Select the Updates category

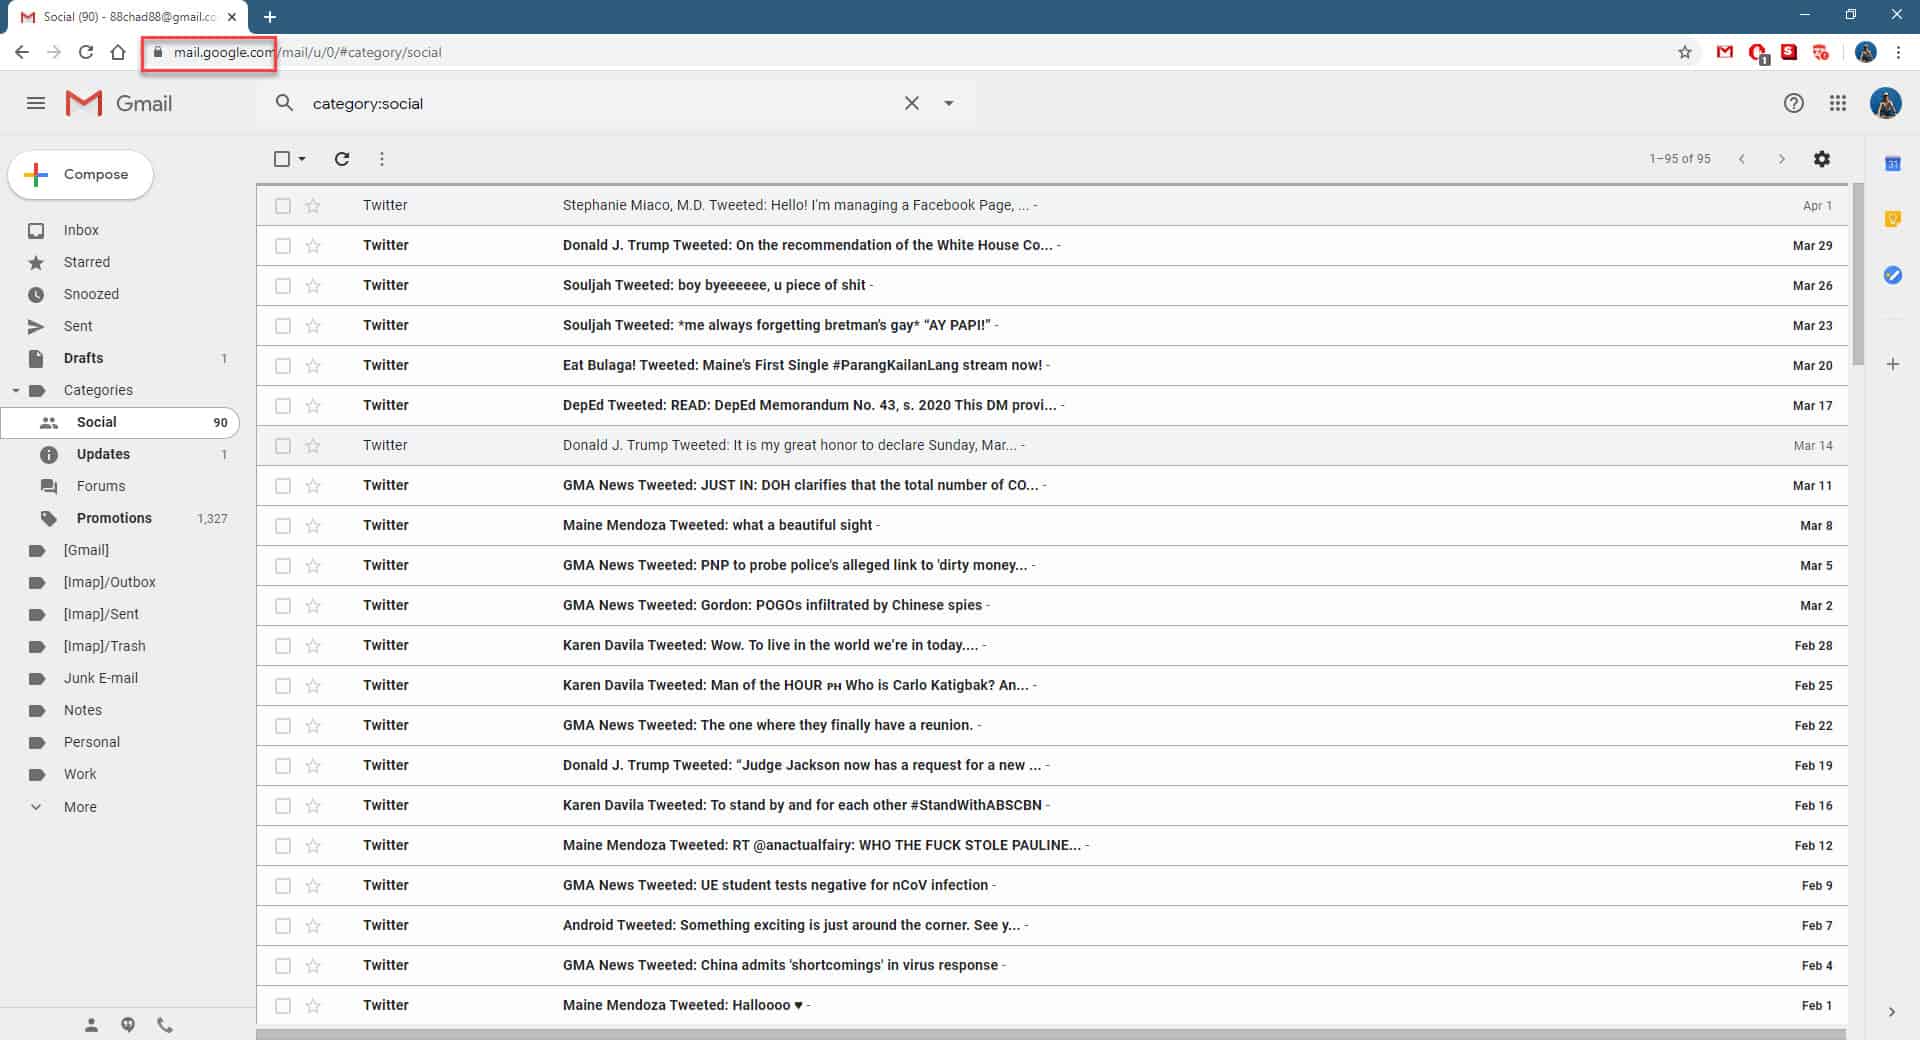[x=103, y=454]
